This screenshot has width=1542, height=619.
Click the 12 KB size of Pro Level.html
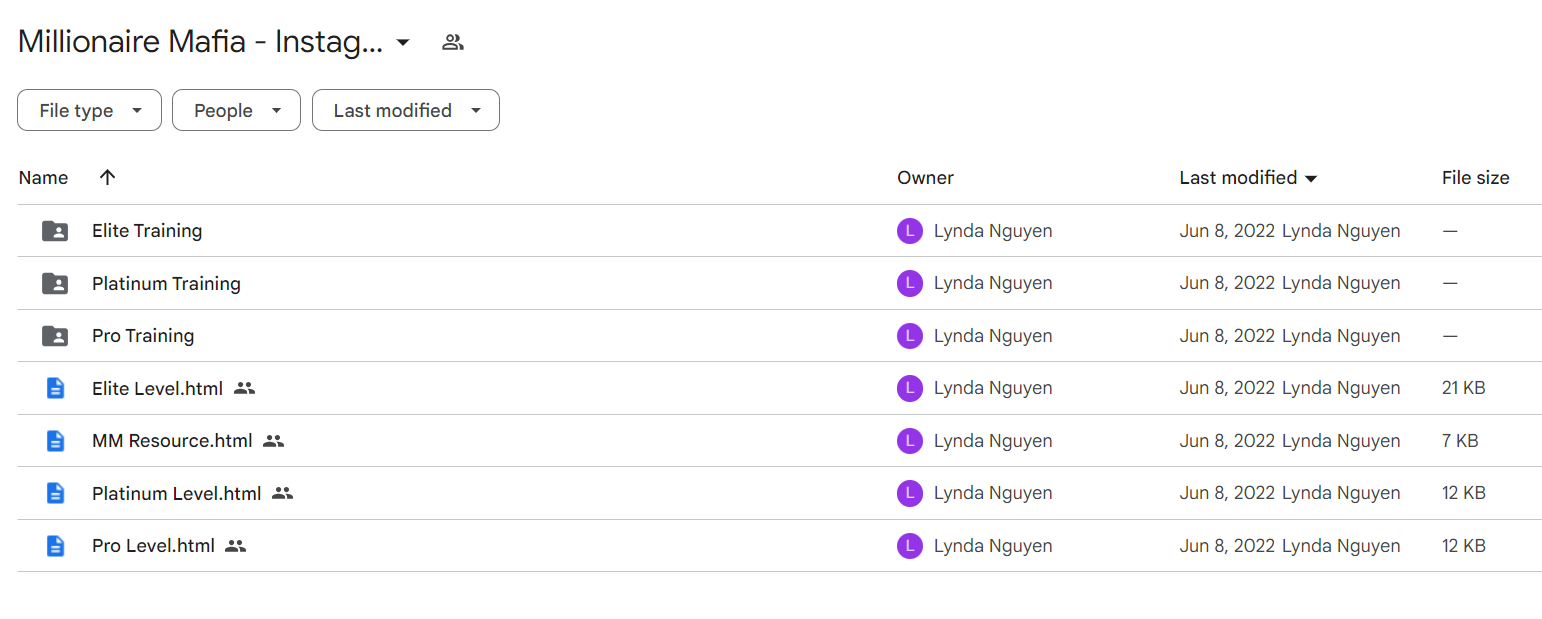pyautogui.click(x=1464, y=546)
